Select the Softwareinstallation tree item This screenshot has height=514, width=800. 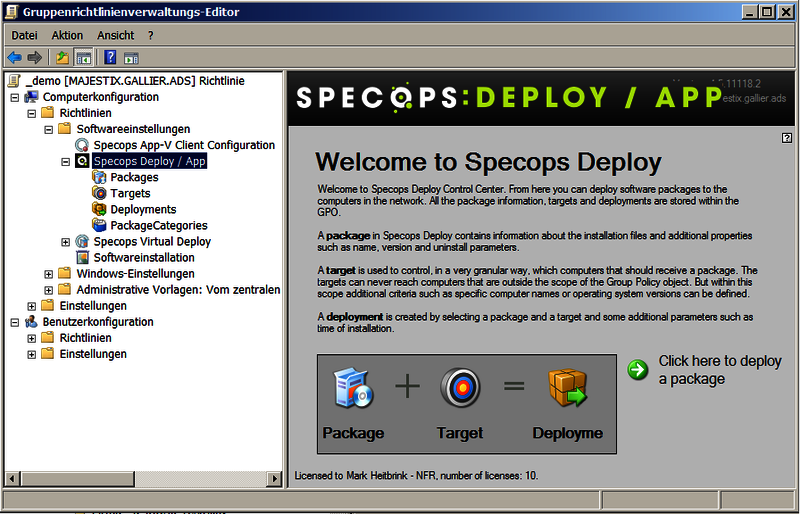click(x=144, y=258)
